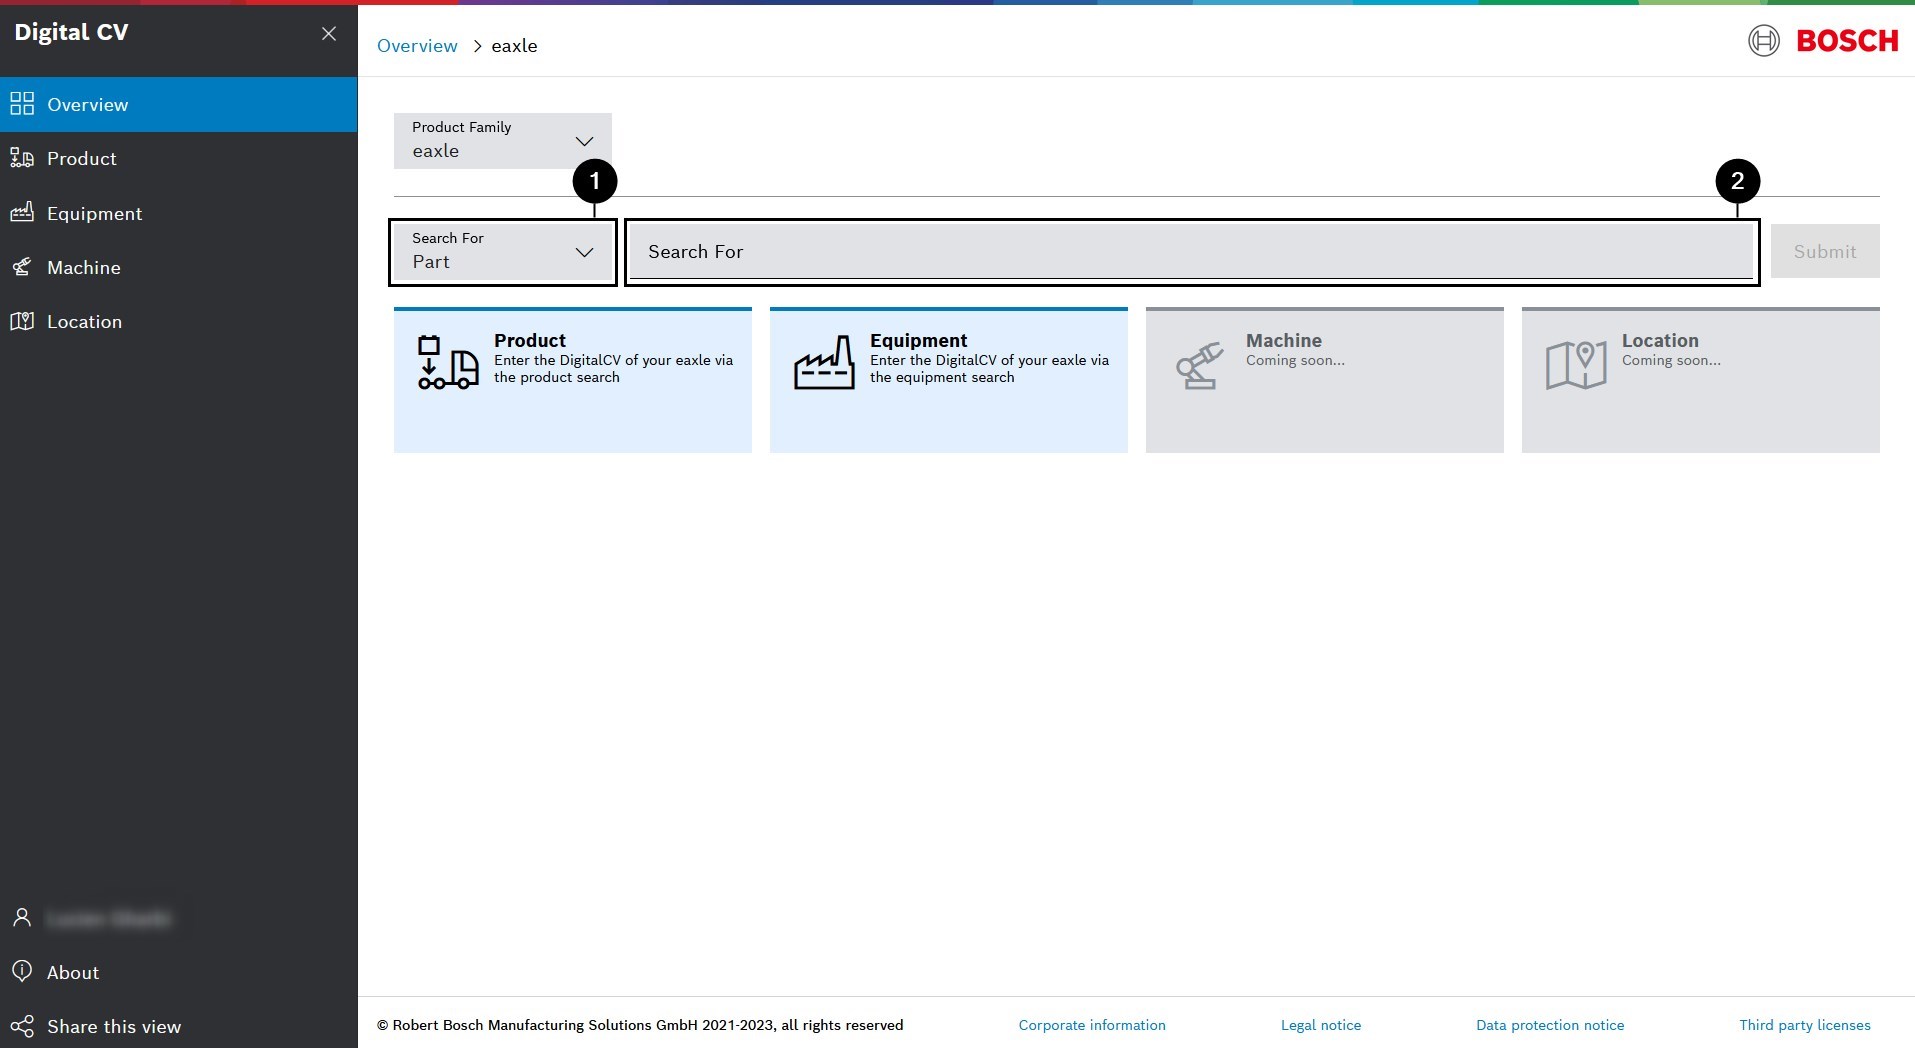The height and width of the screenshot is (1048, 1915).
Task: Open Corporate information link
Action: (1092, 1025)
